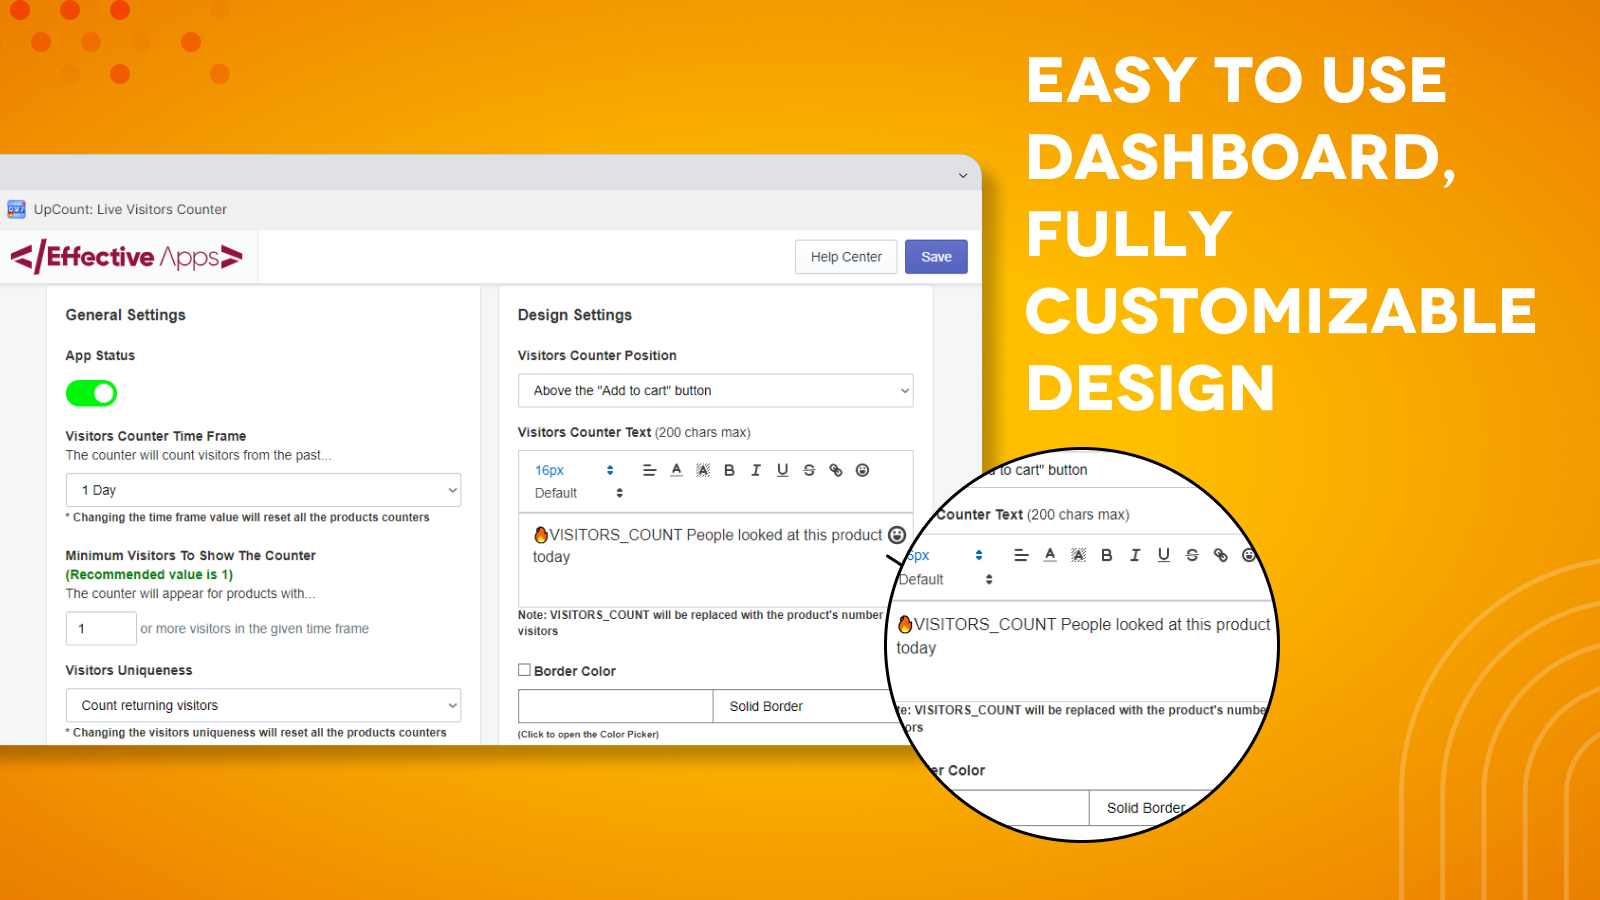Screen dimensions: 1600x900
Task: Click the UpCount app favicon
Action: point(16,209)
